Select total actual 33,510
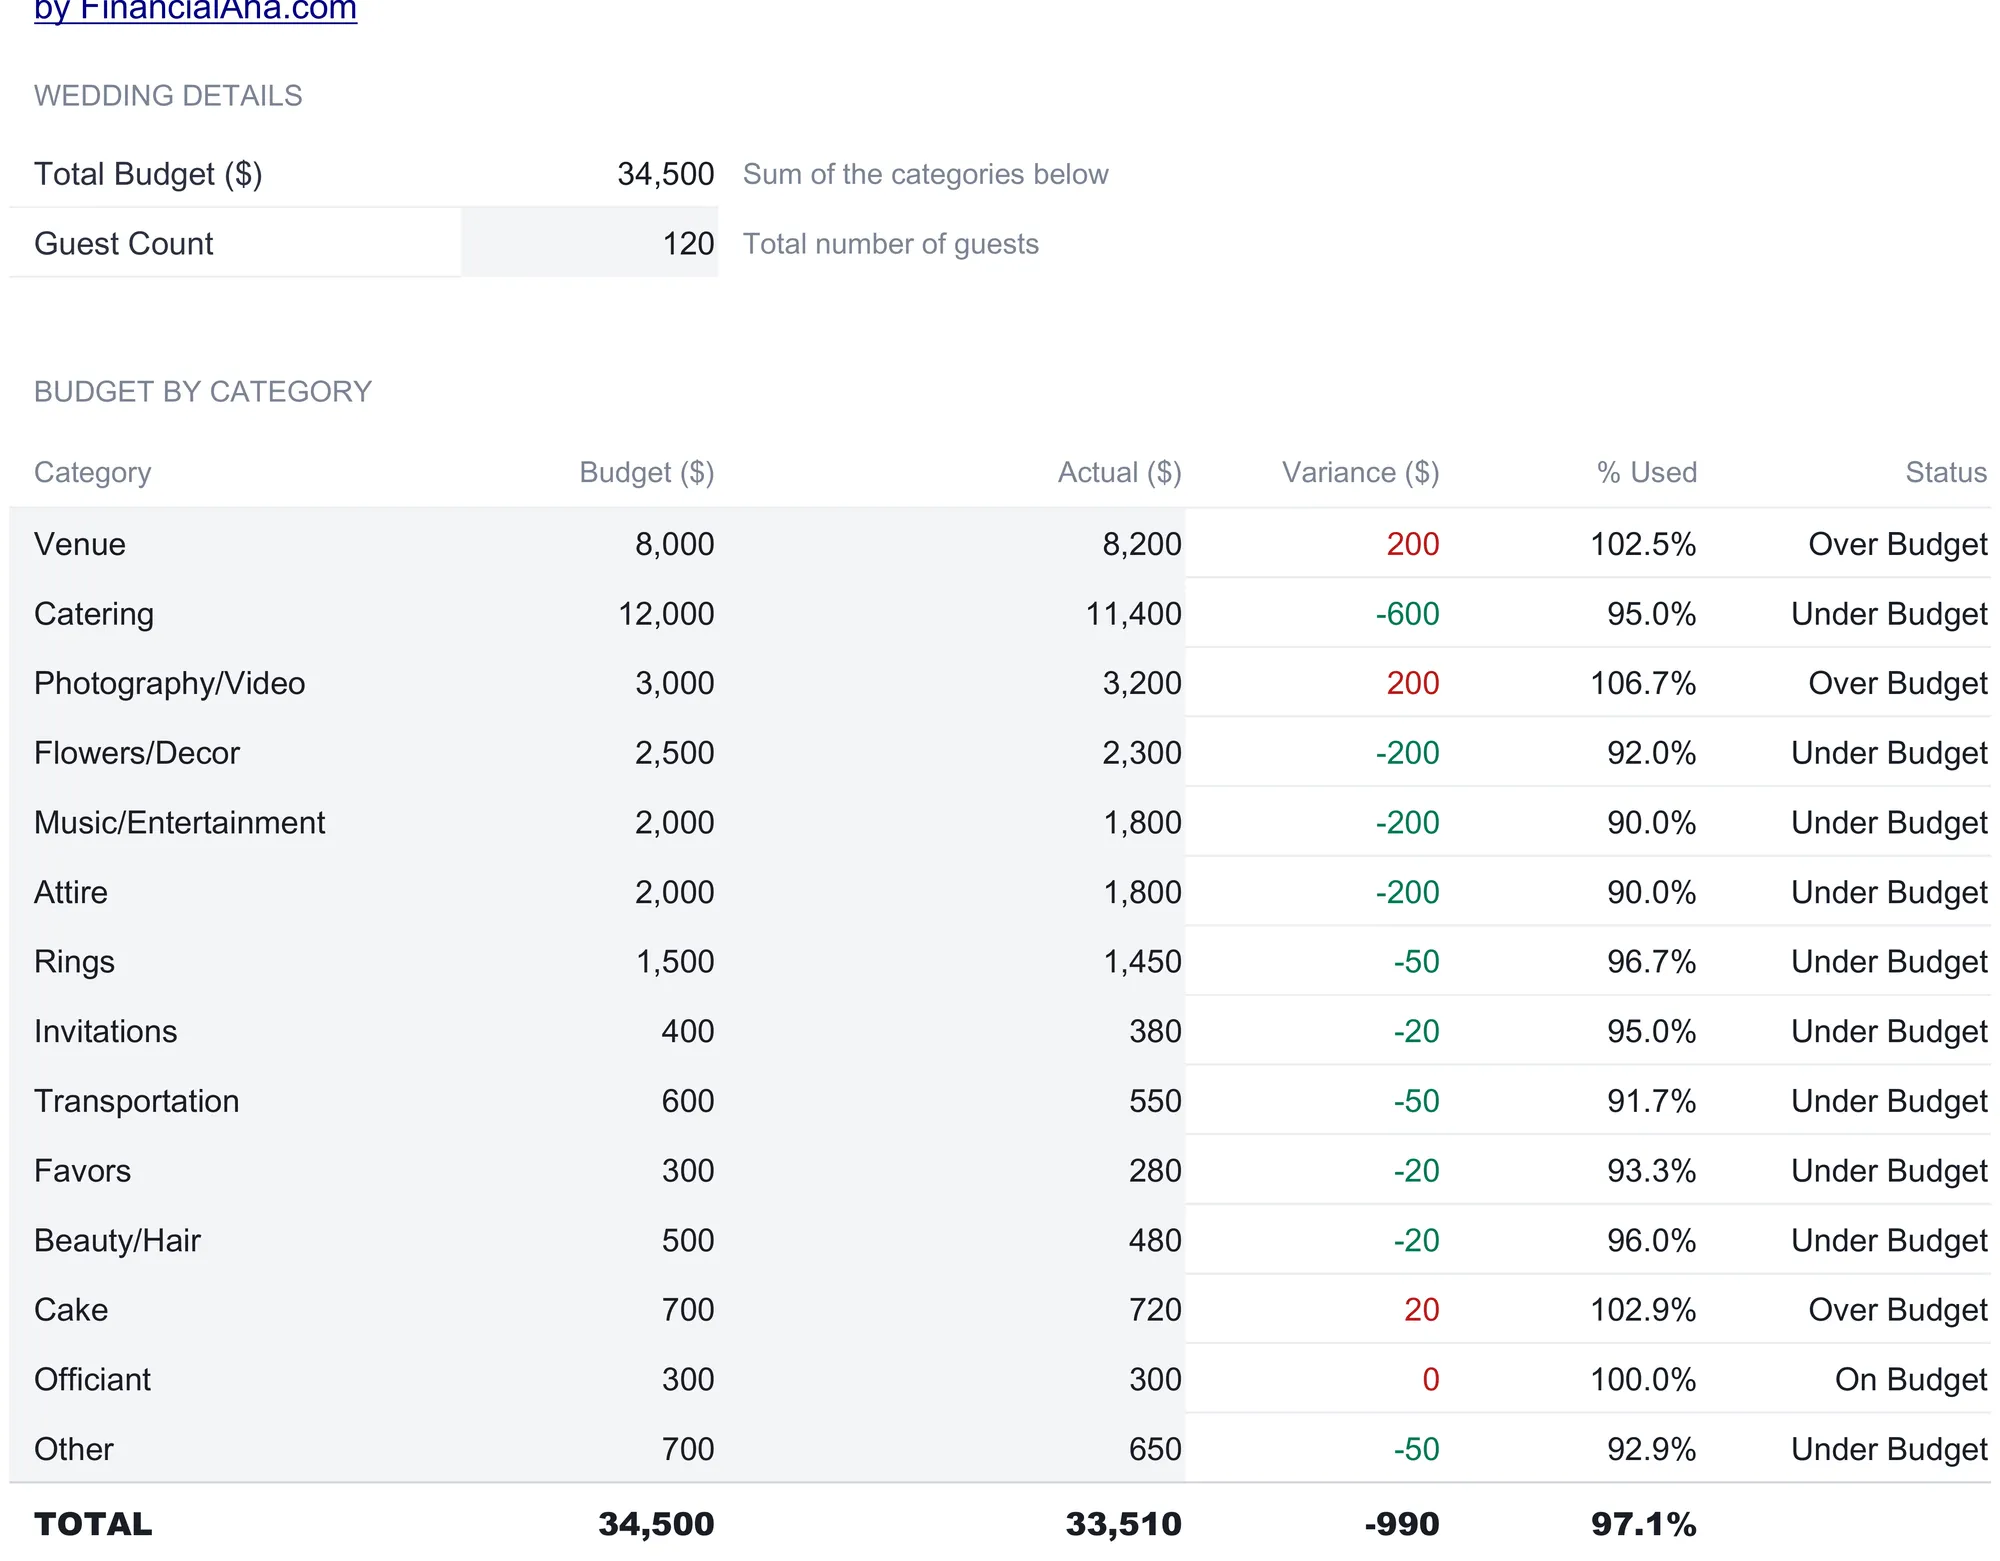 tap(1123, 1524)
